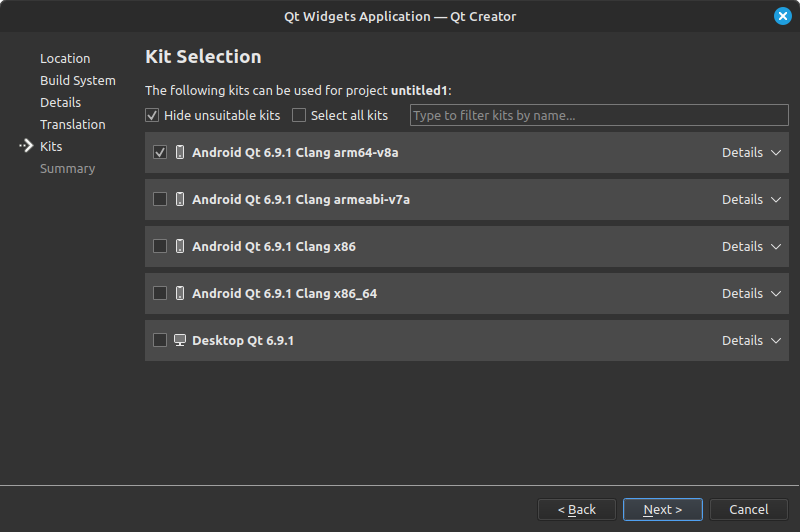800x532 pixels.
Task: Click the phone icon for Android arm64-v8a kit
Action: (180, 152)
